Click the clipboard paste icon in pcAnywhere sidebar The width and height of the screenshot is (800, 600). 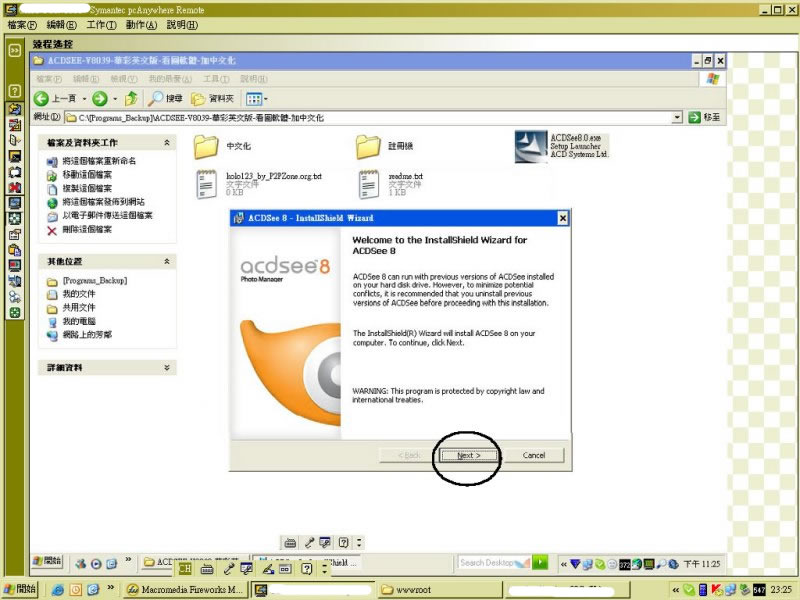click(x=15, y=250)
